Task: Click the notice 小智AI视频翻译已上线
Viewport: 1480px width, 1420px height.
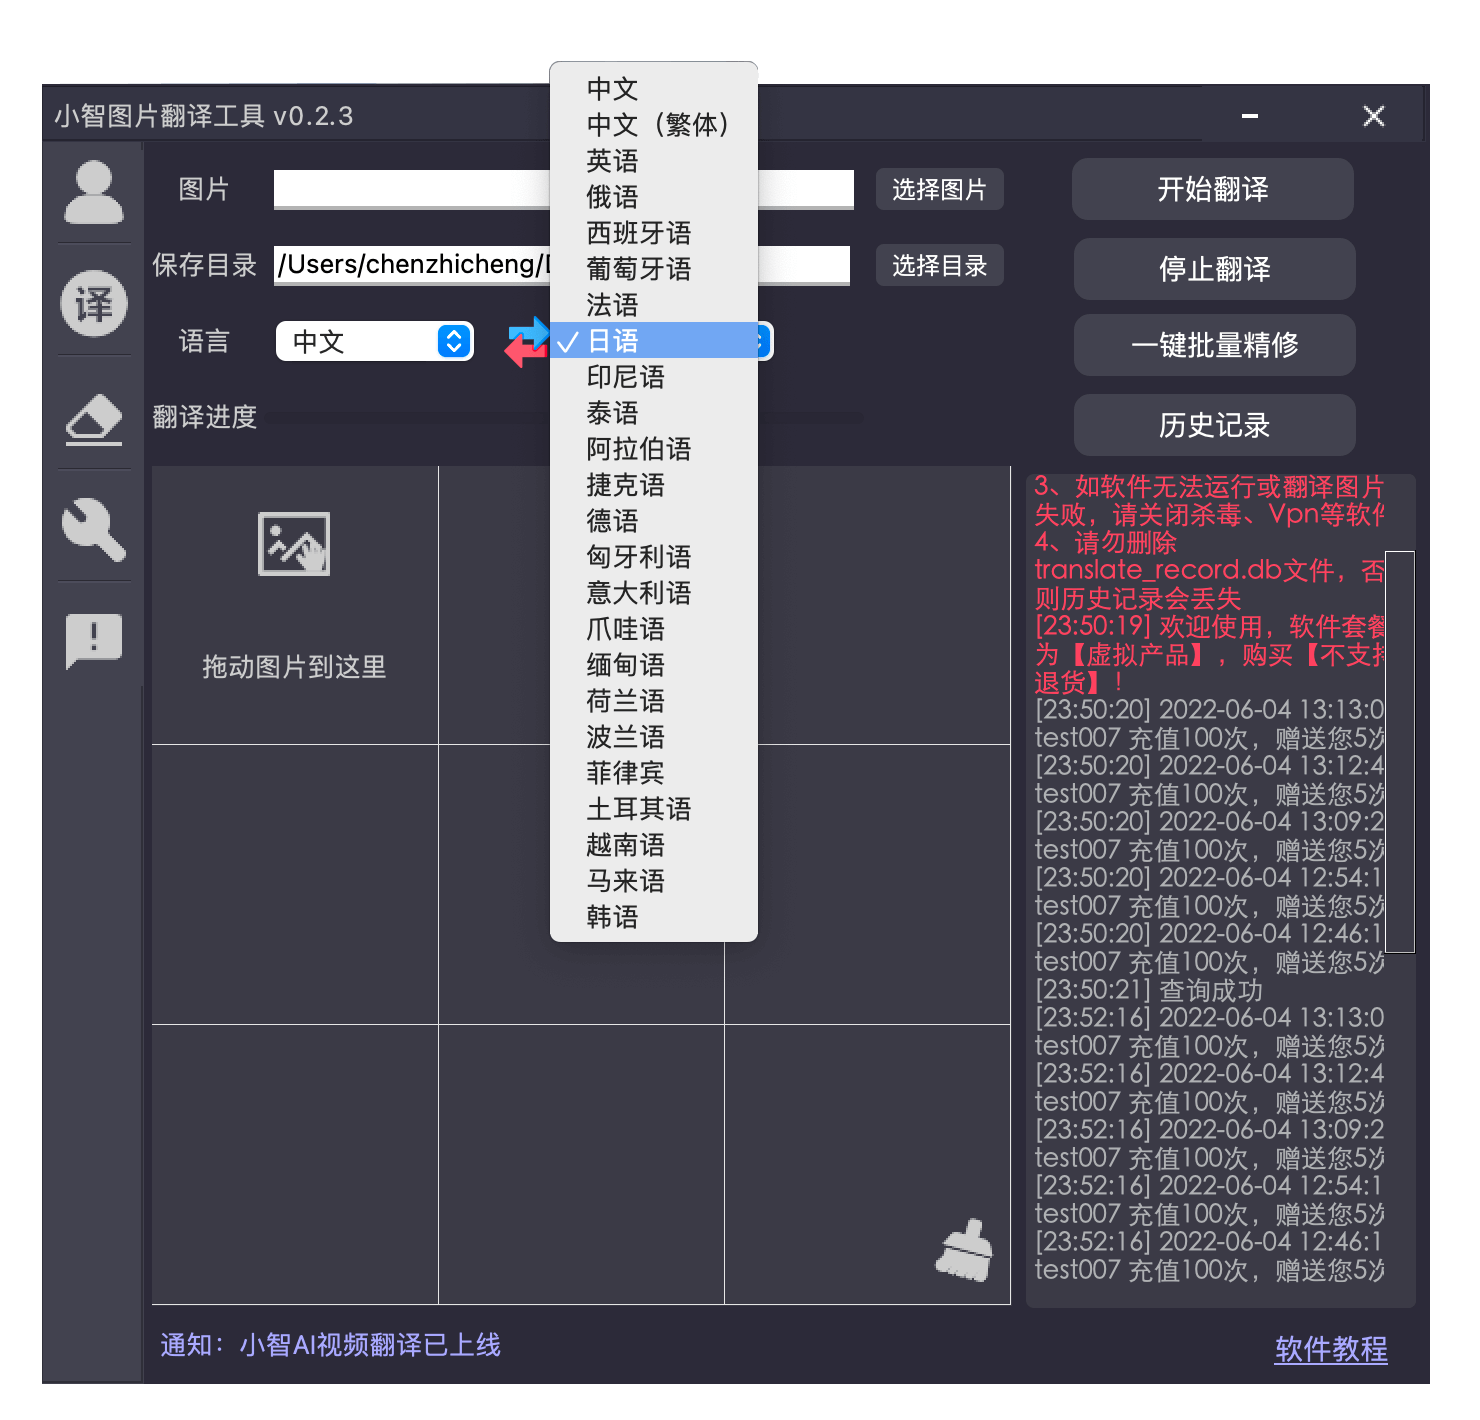Action: pyautogui.click(x=370, y=1345)
